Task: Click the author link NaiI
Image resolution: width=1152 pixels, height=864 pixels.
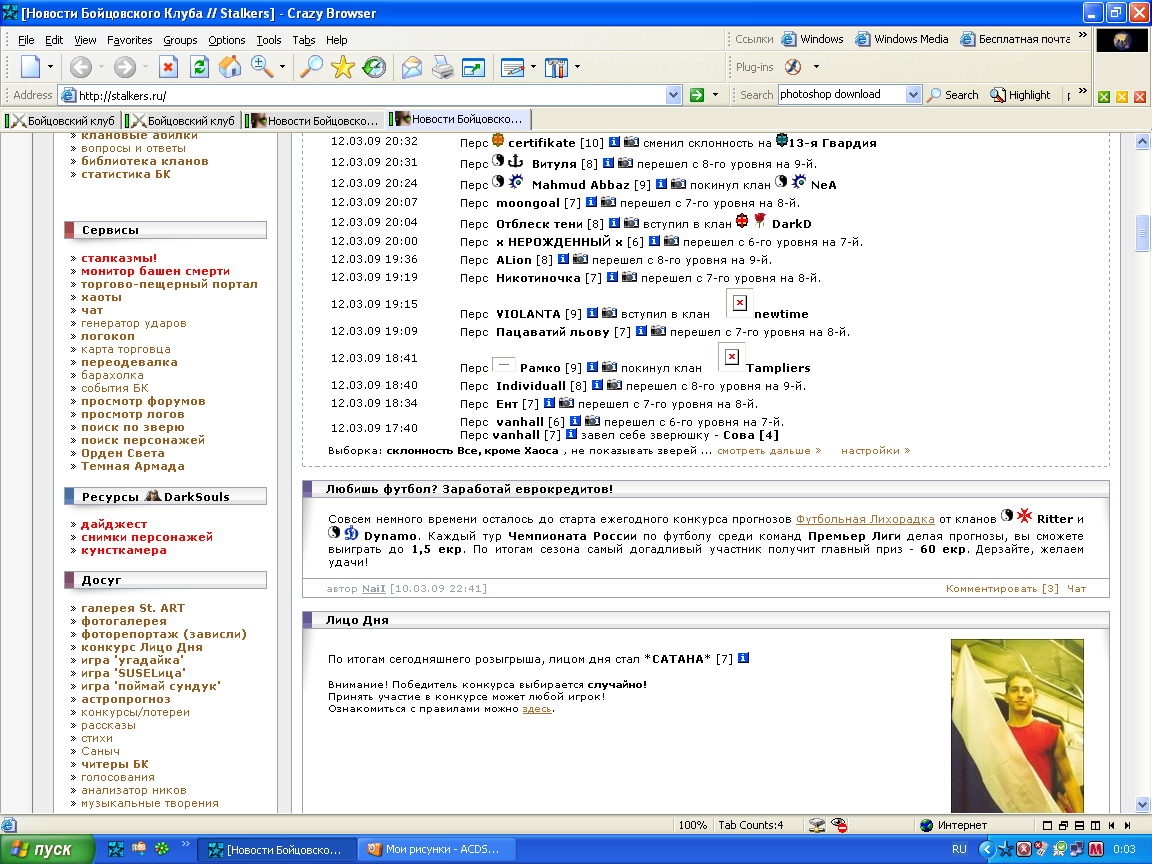Action: click(373, 588)
